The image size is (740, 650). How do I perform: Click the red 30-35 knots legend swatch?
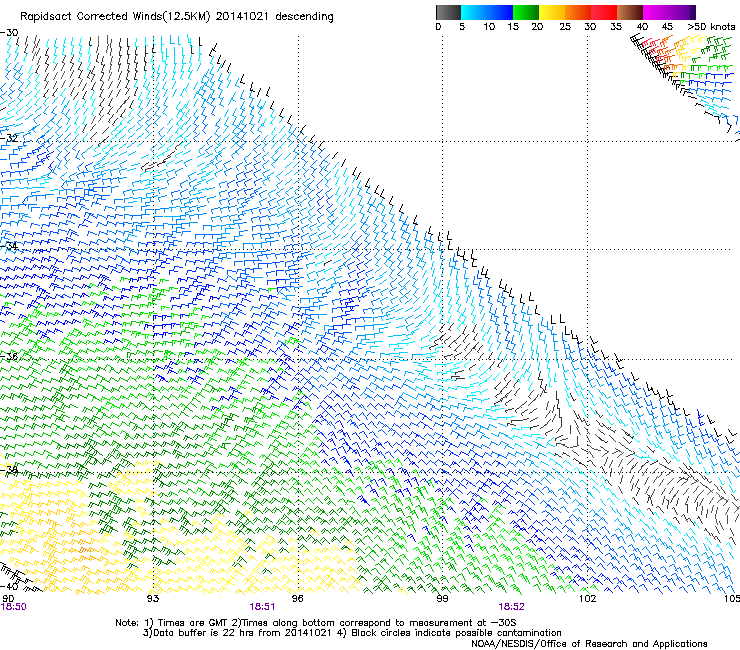pyautogui.click(x=604, y=12)
